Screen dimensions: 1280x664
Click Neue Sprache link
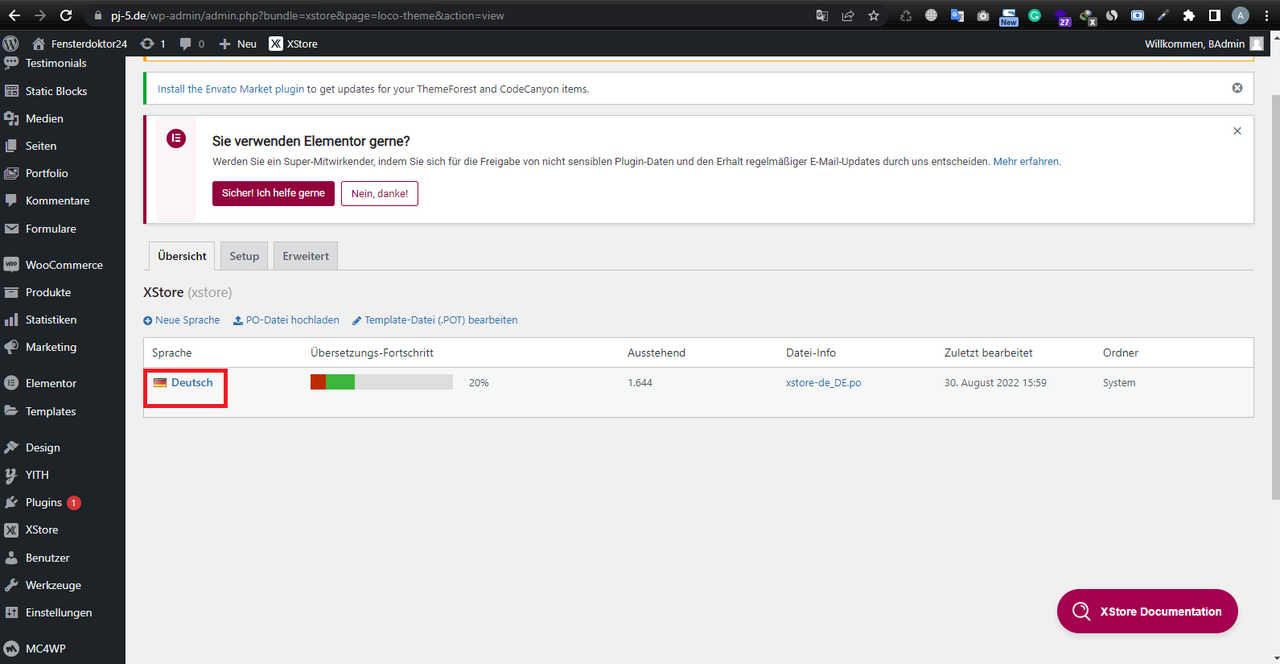(181, 320)
